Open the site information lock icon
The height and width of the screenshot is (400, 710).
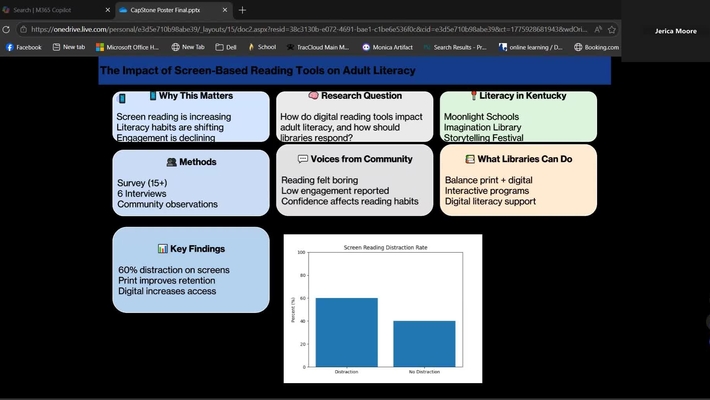(24, 29)
